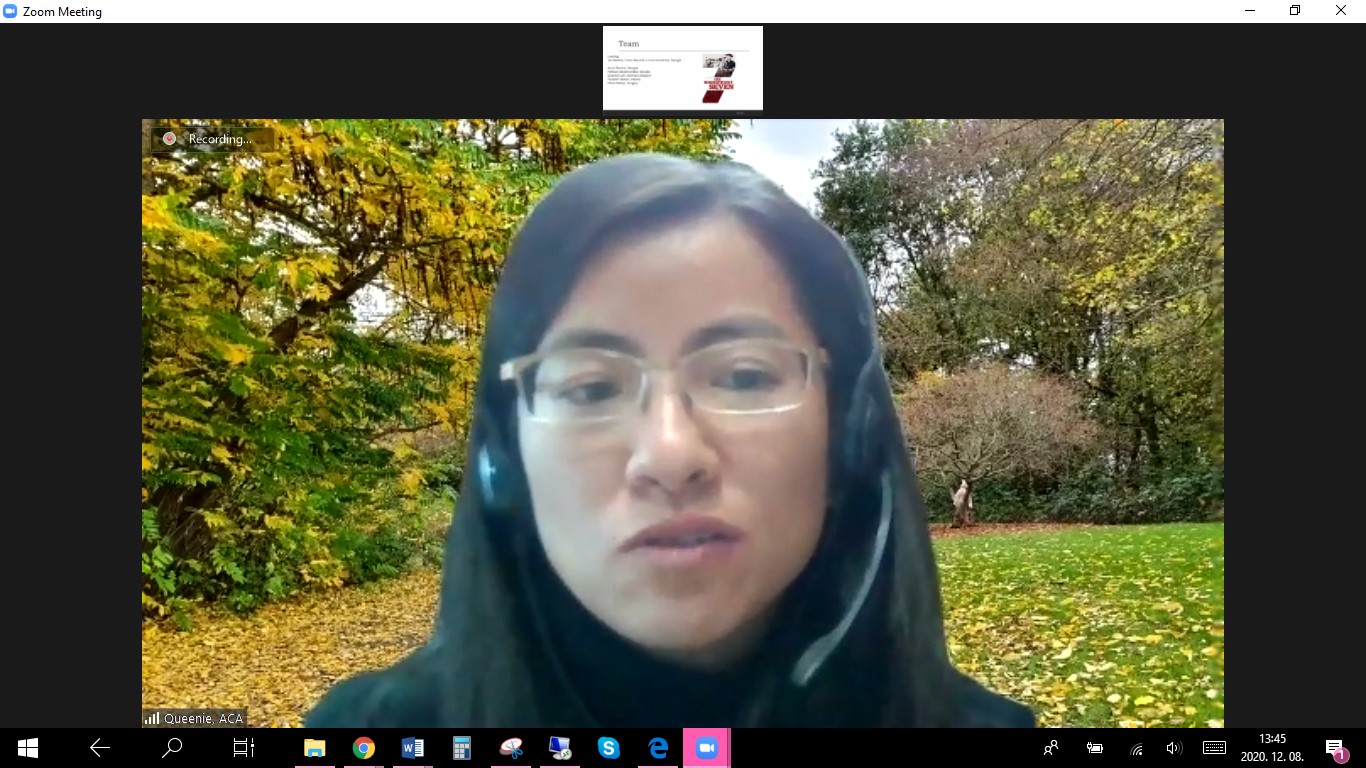Click the red Recording indicator icon
1366x768 pixels.
pos(170,139)
